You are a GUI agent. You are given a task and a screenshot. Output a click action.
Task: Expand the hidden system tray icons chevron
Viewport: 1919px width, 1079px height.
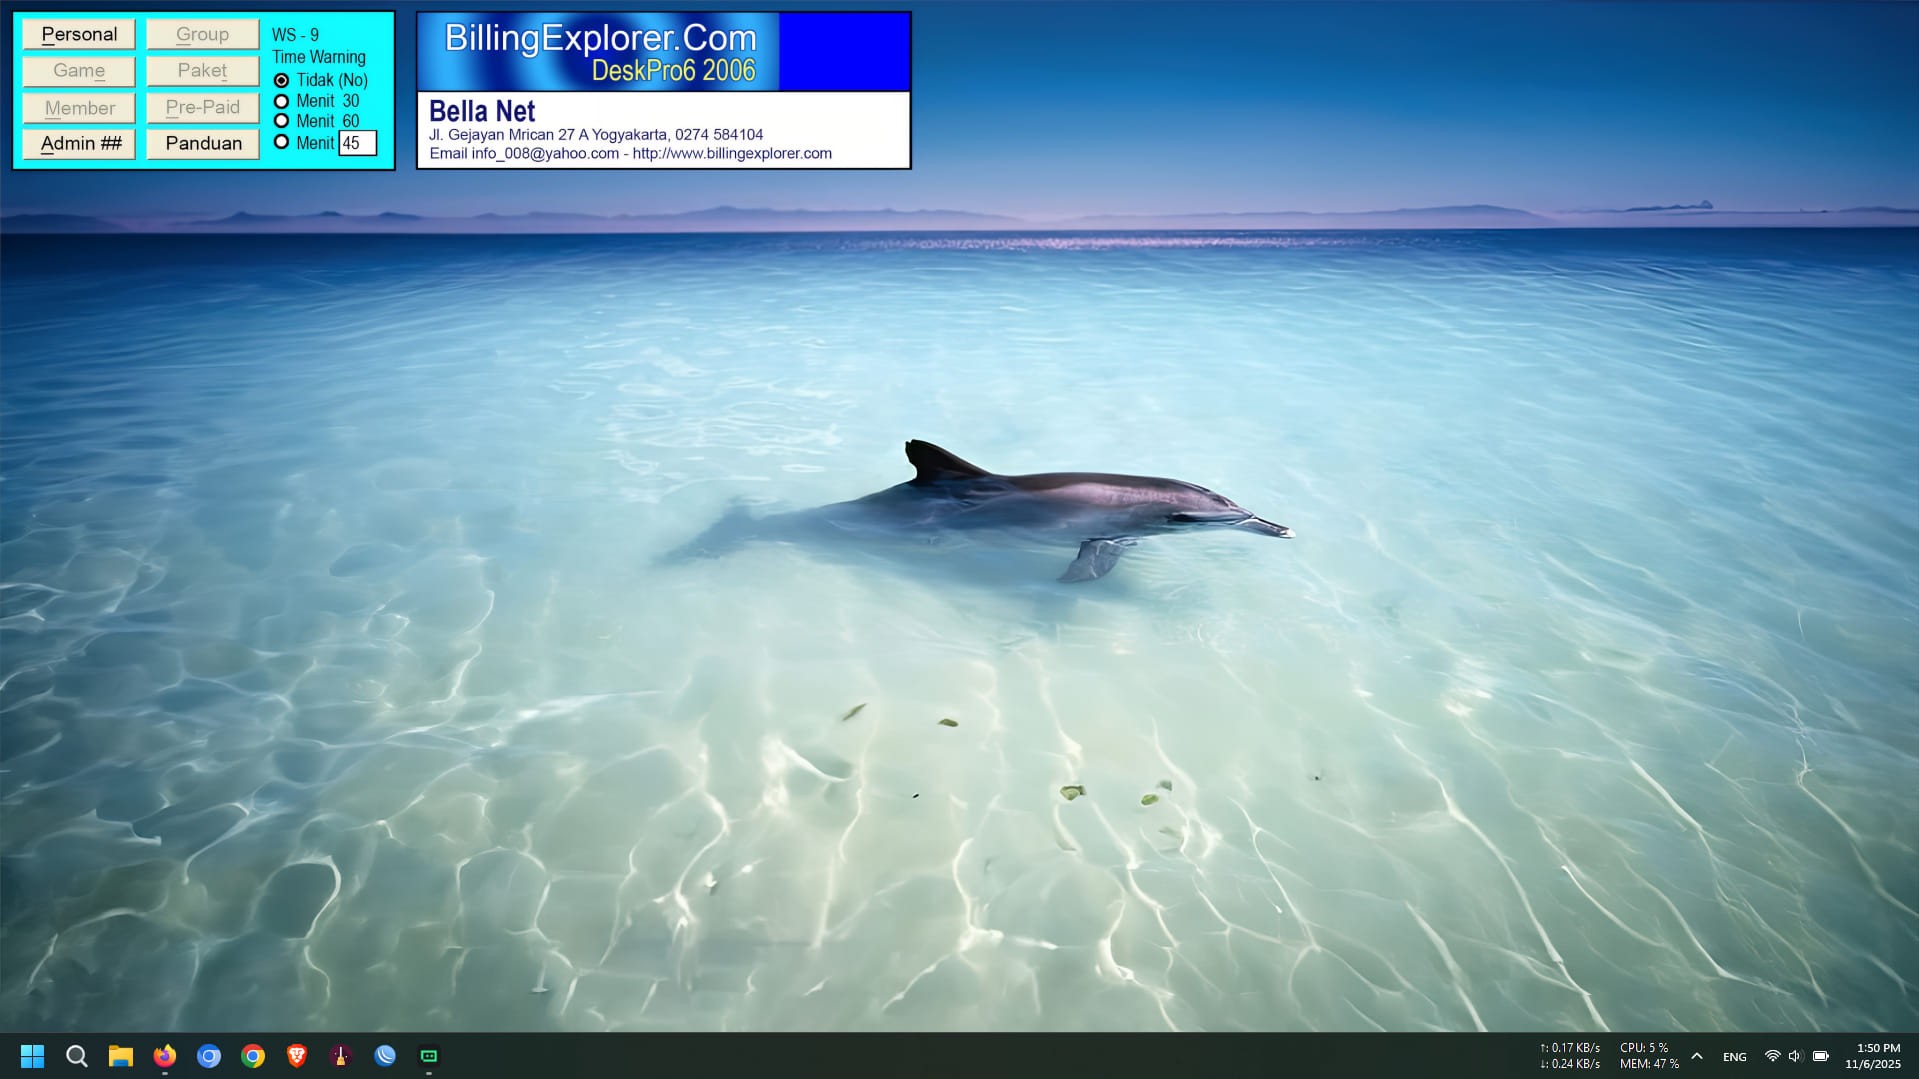1697,1056
